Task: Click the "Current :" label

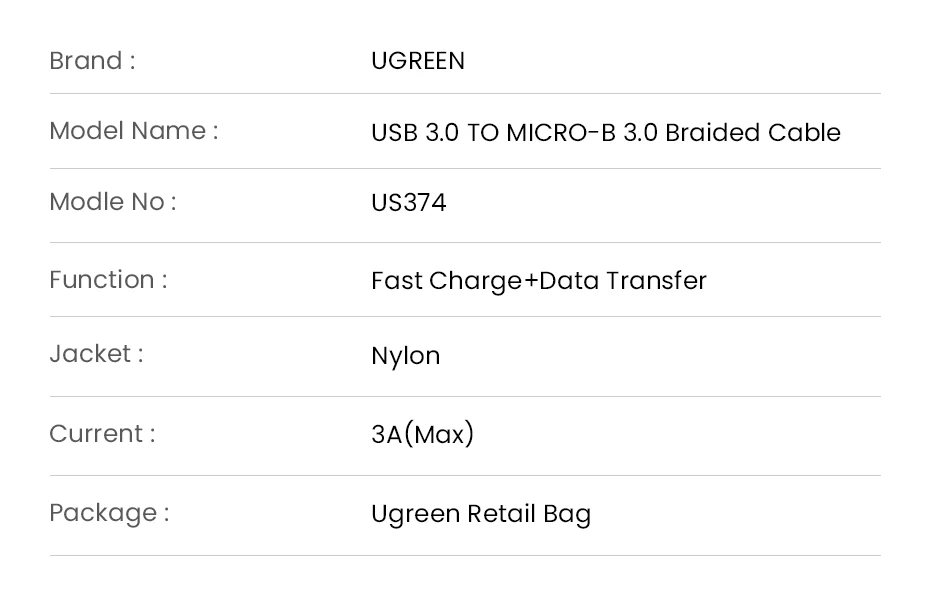Action: coord(102,434)
